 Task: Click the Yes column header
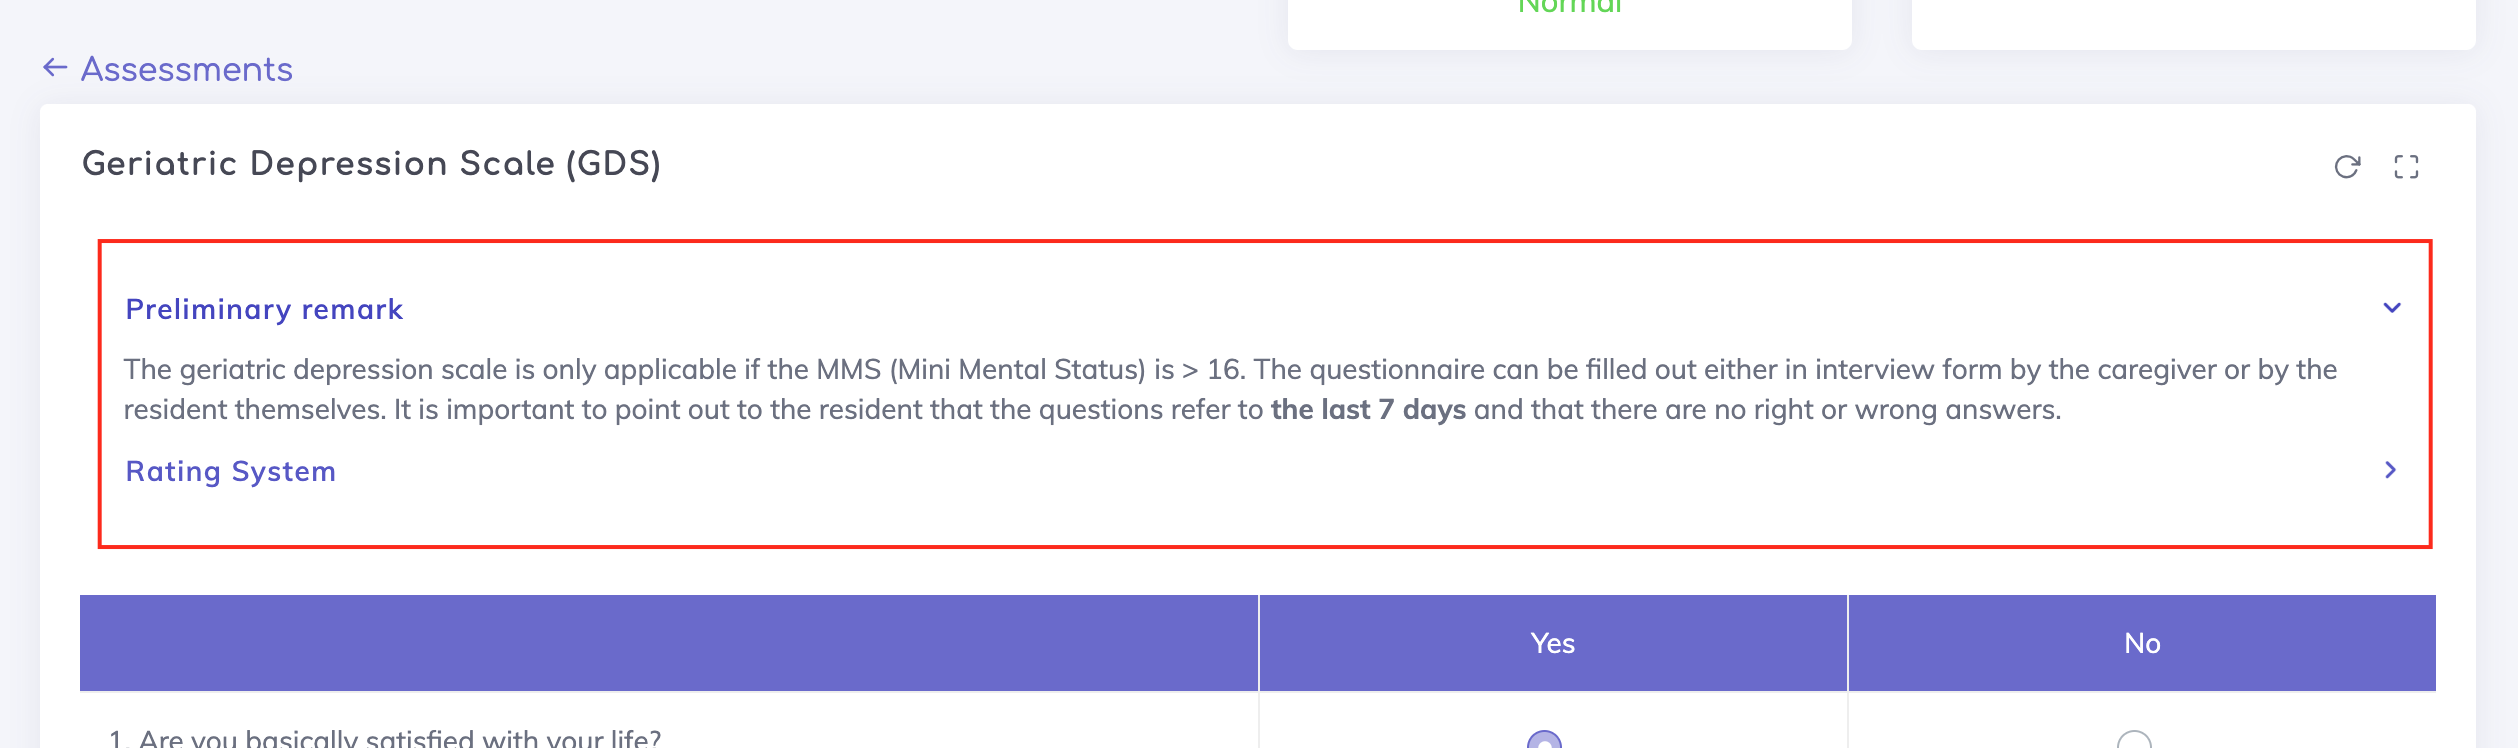pyautogui.click(x=1552, y=643)
